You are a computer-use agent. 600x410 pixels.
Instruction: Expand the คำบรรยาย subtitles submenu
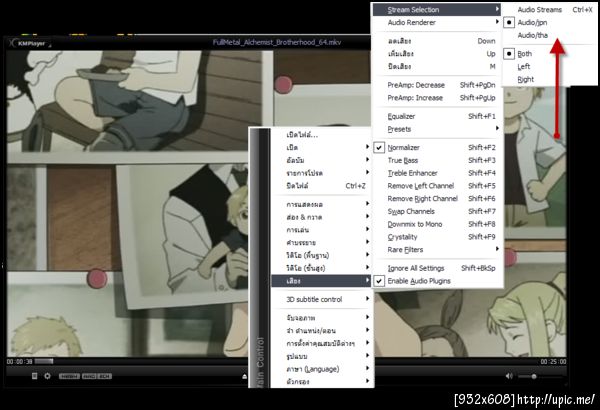[321, 242]
